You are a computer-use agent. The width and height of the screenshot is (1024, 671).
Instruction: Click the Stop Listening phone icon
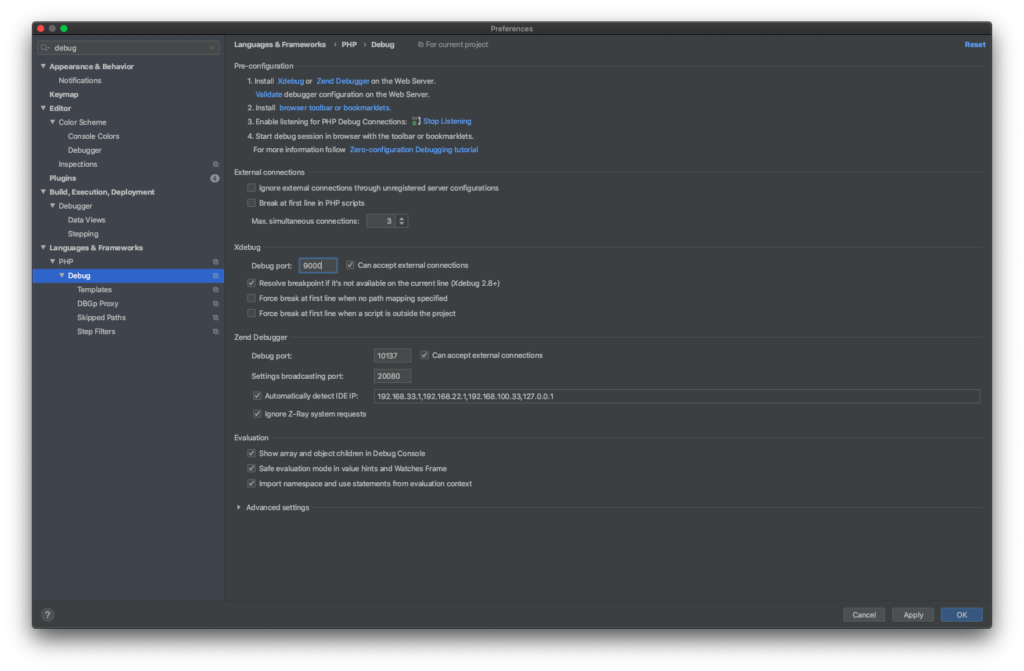416,121
